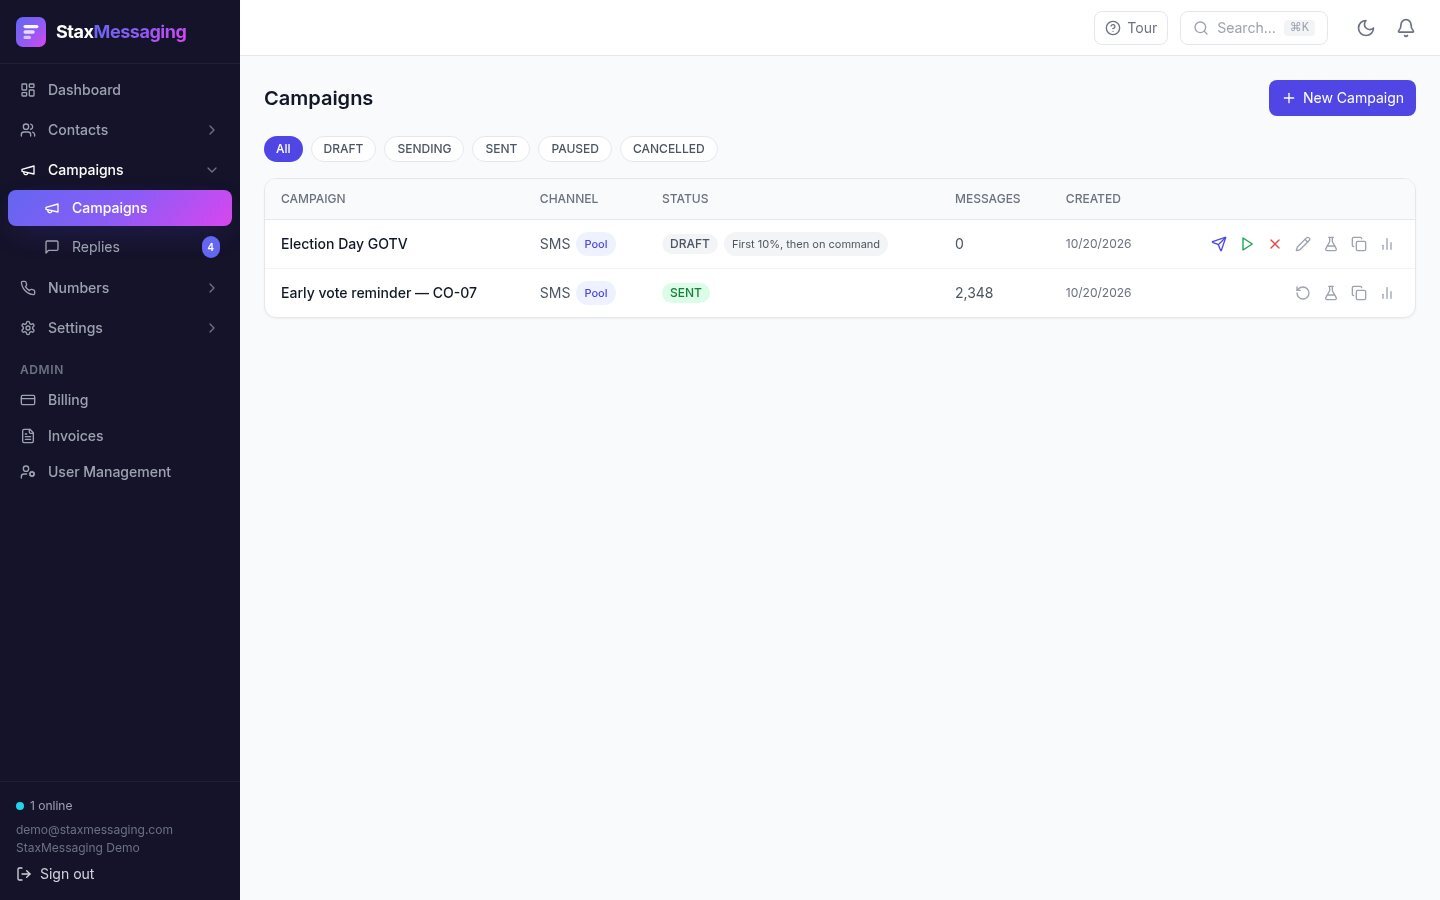Click the StaxMessaging logo icon
Screen dimensions: 1440x900
31,32
